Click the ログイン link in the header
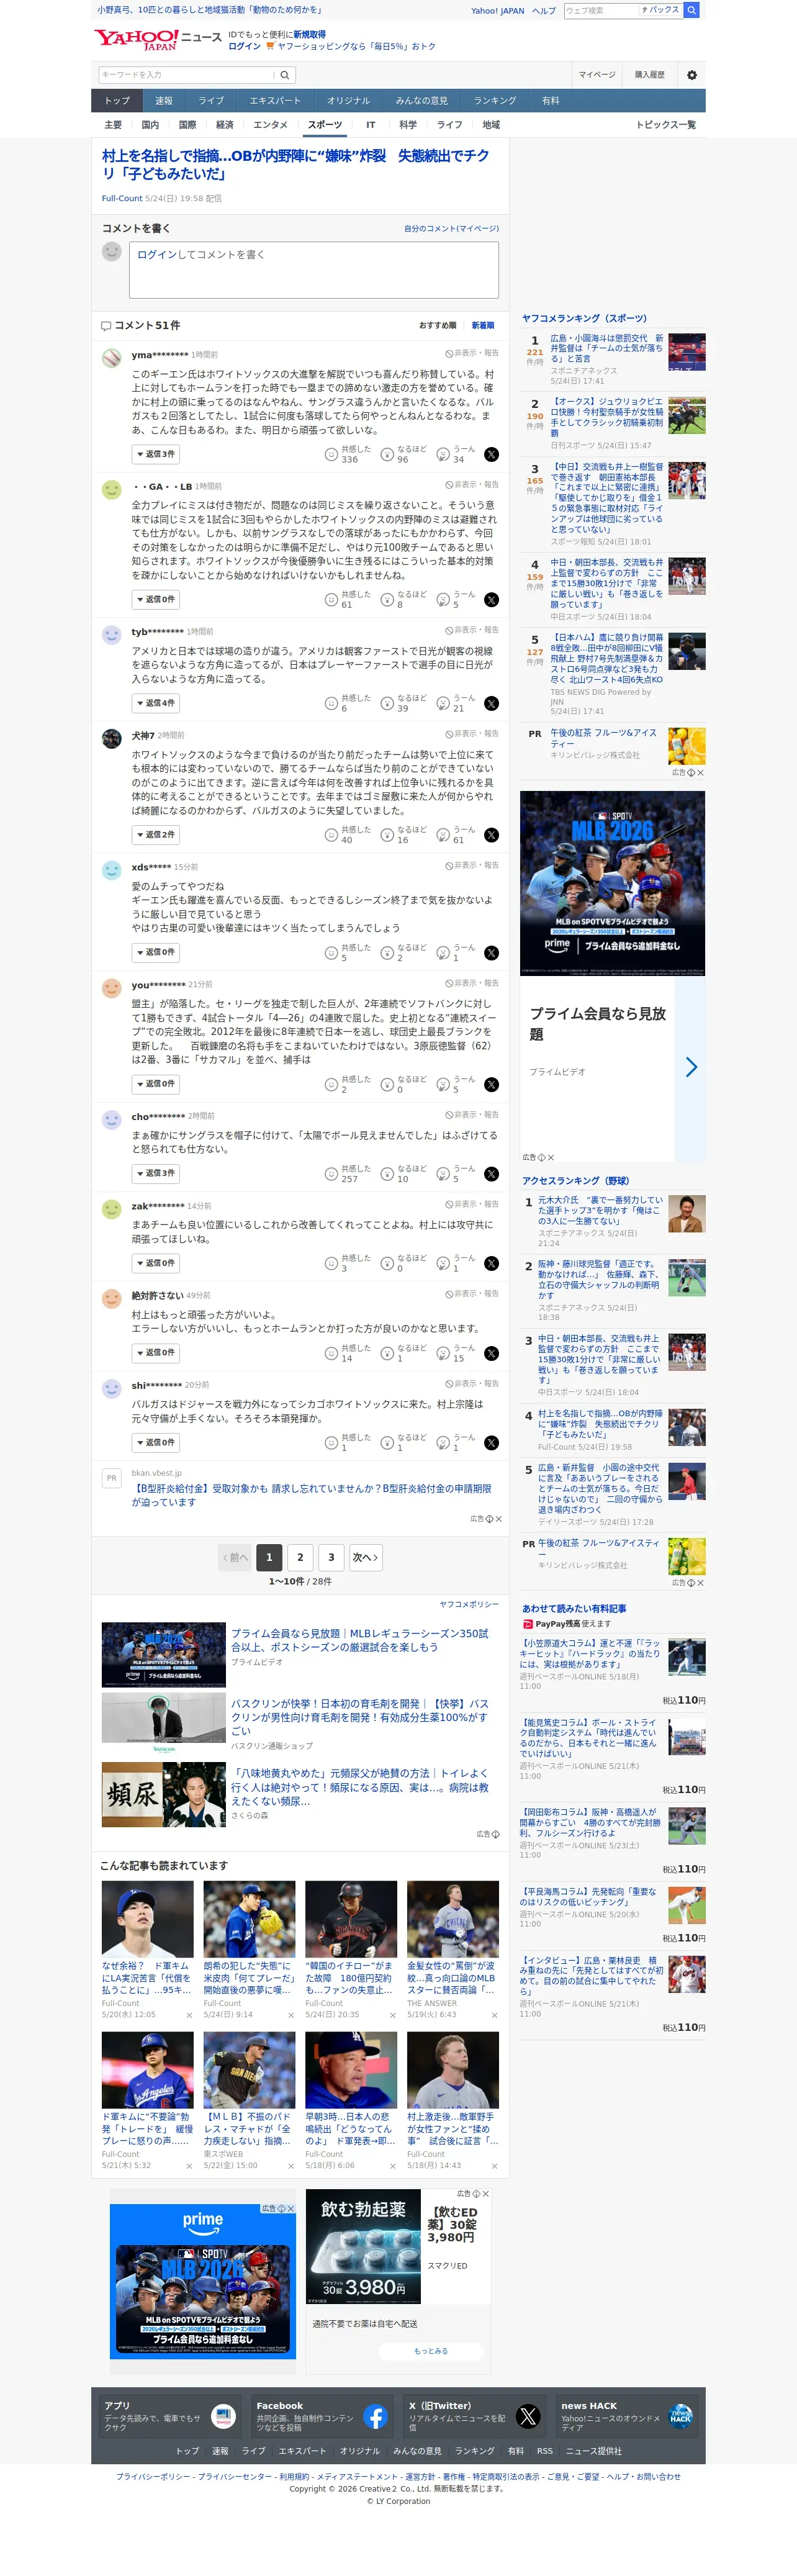This screenshot has width=797, height=2576. 244,47
